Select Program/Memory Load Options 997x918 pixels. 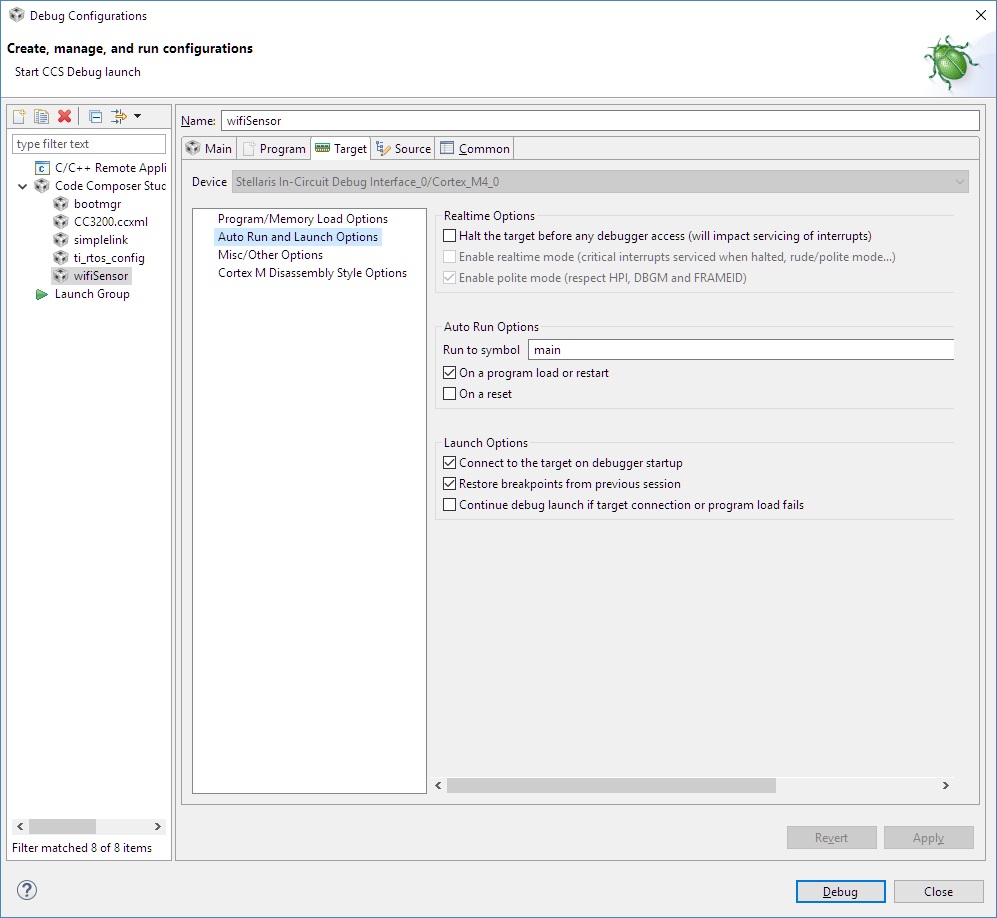pyautogui.click(x=303, y=219)
